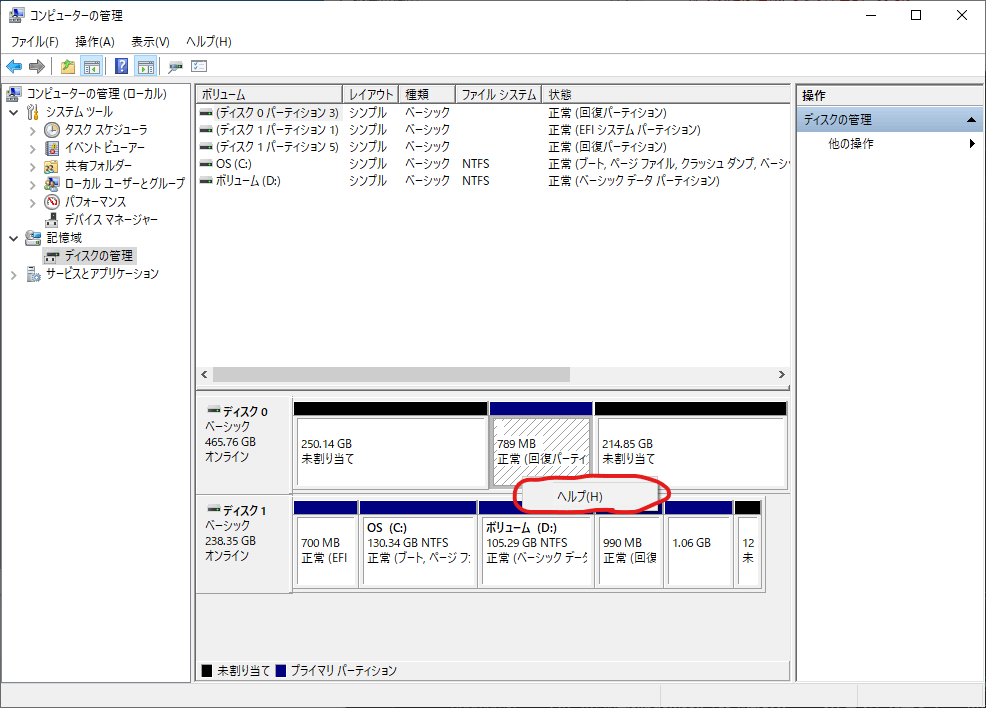Open the 操作(A) menu

tap(95, 41)
